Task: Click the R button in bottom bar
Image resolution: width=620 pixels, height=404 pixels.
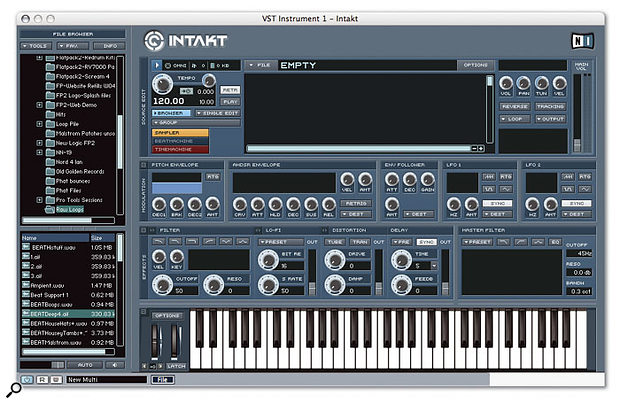Action: tap(42, 379)
